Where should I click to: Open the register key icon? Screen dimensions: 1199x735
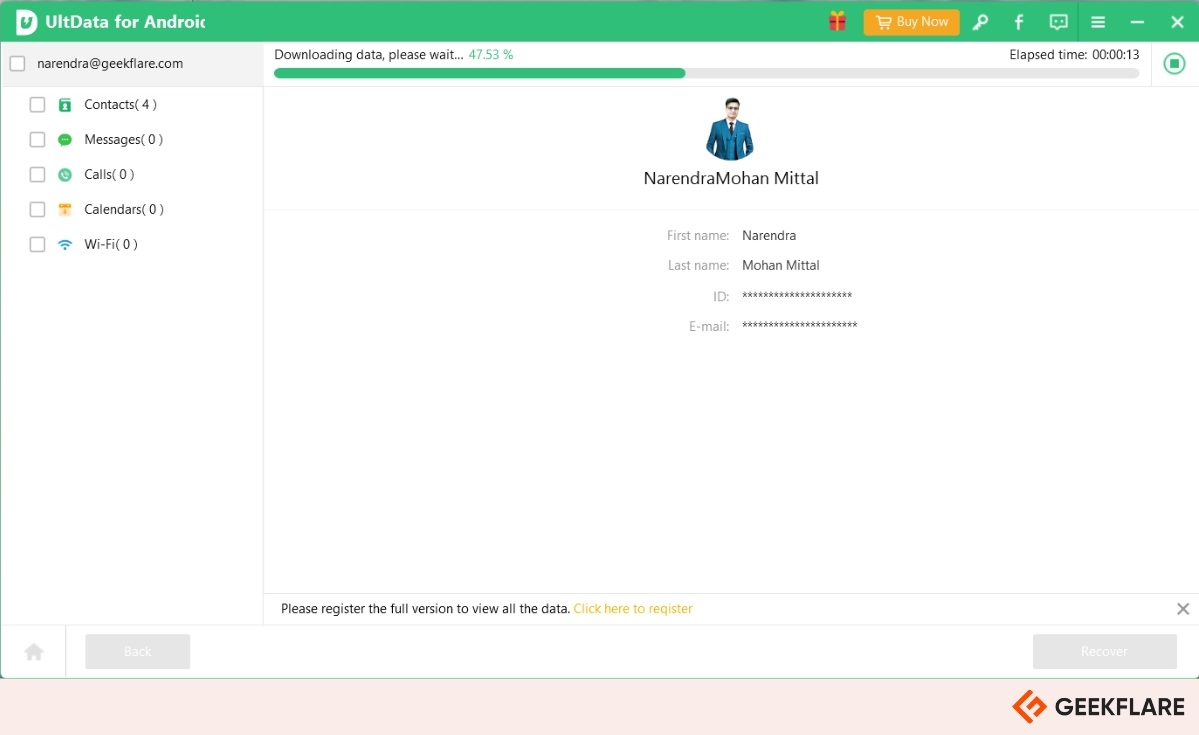click(x=980, y=22)
